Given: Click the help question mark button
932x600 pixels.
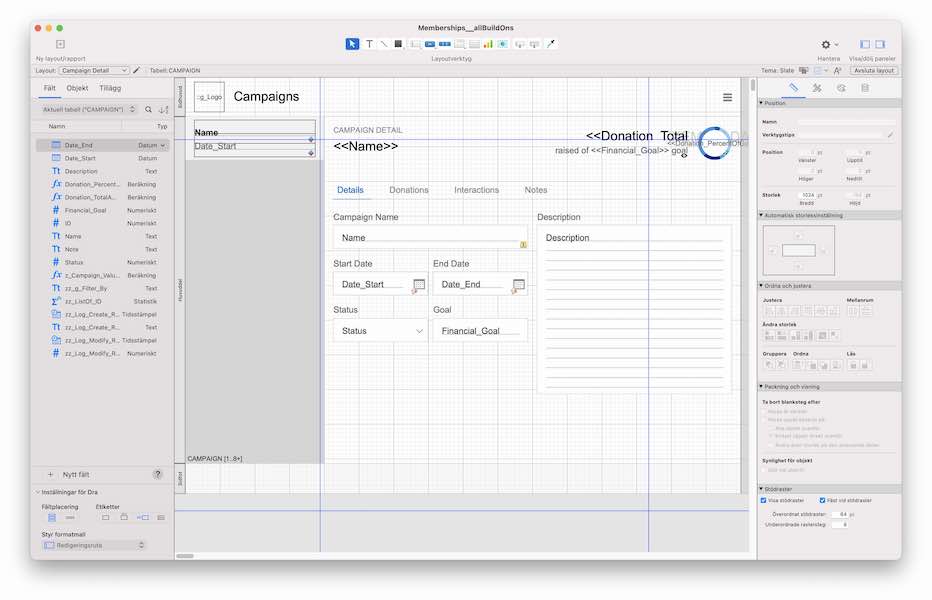Looking at the screenshot, I should coord(157,474).
